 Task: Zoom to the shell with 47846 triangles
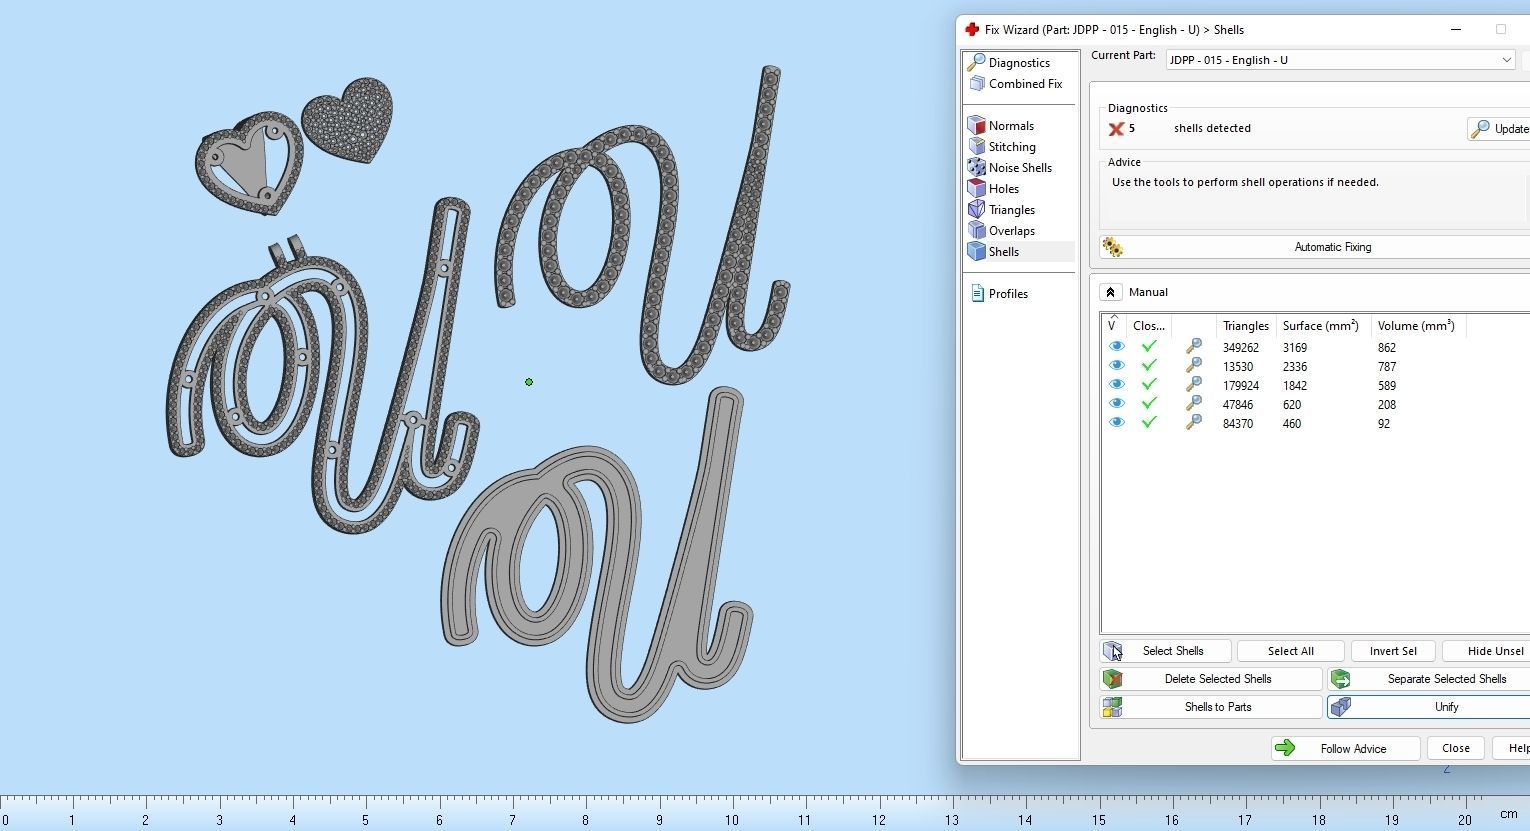coord(1193,404)
